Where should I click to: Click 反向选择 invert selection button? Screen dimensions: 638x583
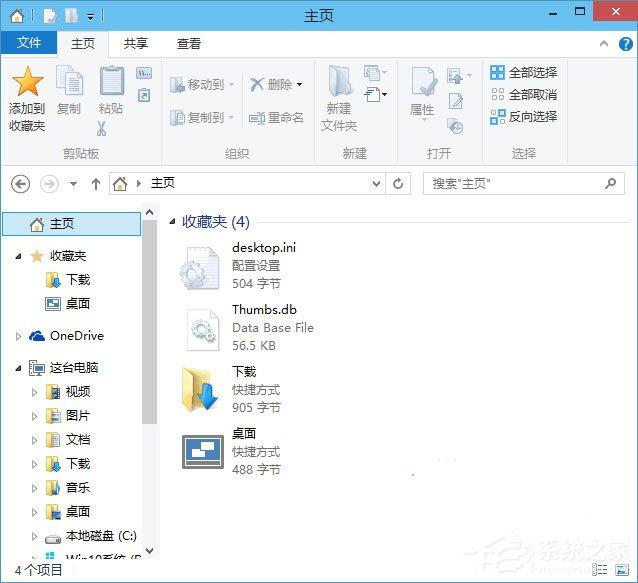tap(523, 117)
